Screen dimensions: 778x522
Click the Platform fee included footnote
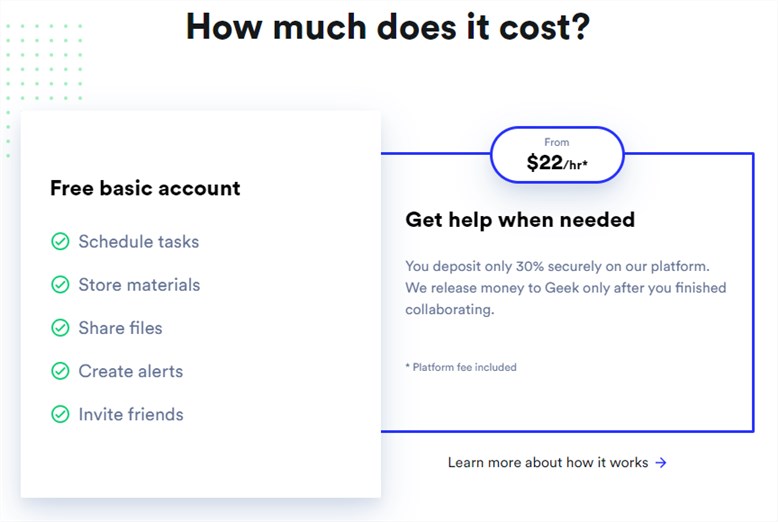point(461,367)
